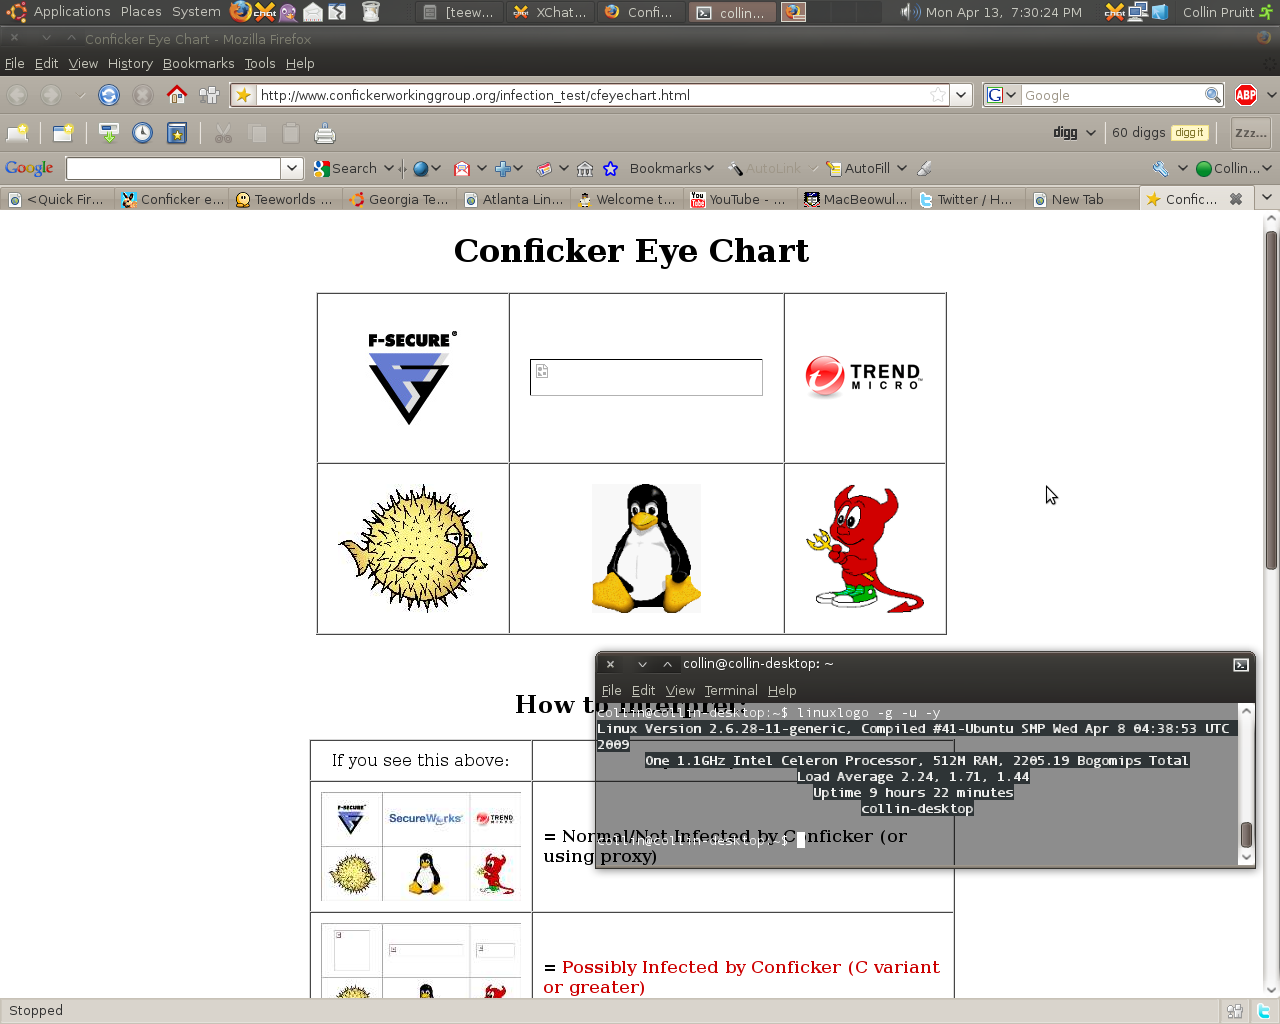Expand Google Toolbar search box dropdown
Screen dimensions: 1280x1024
292,168
